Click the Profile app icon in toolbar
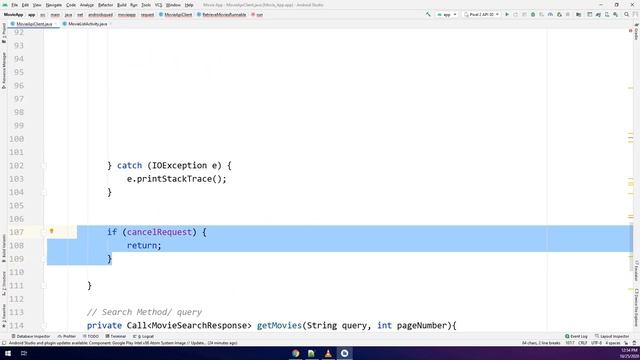Screen dimensions: 640x360 tap(550, 14)
